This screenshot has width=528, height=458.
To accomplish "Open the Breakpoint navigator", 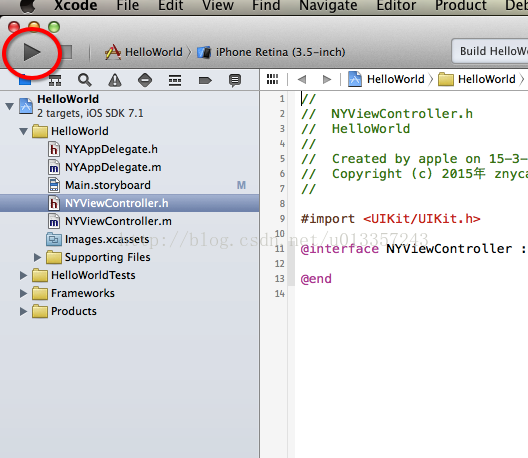I will pos(205,80).
